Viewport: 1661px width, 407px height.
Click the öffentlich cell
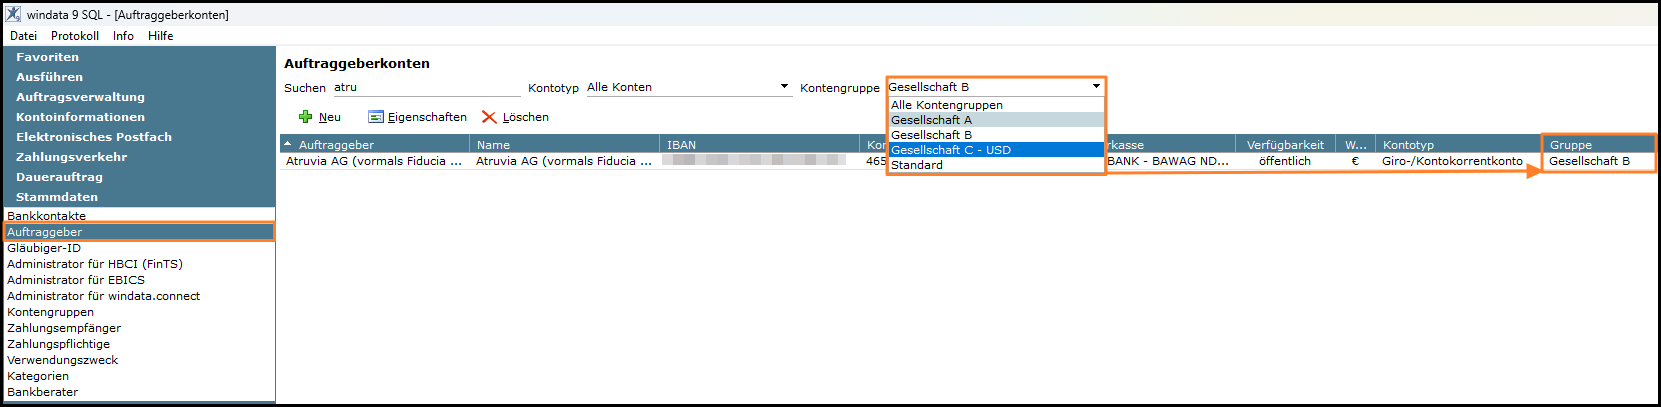[1285, 161]
